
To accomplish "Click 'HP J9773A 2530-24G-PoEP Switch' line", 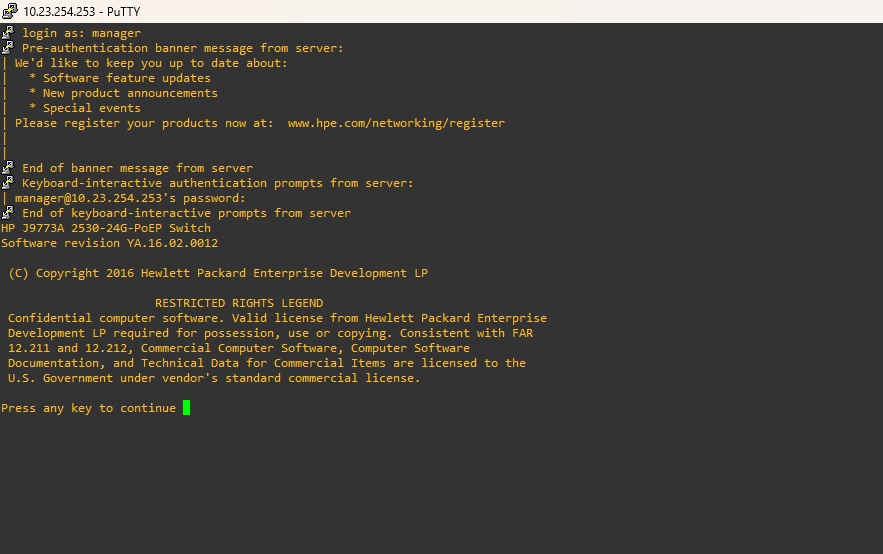I will 106,228.
